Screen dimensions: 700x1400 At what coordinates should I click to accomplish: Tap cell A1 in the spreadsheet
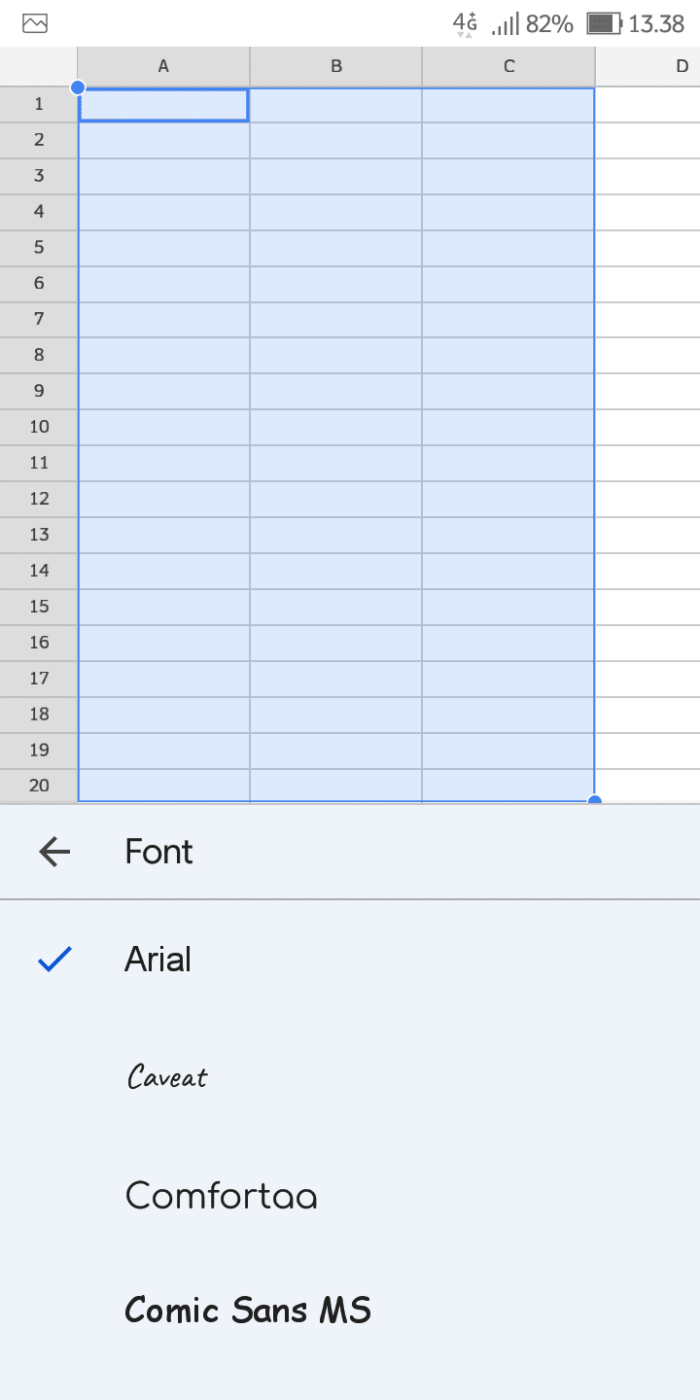pos(162,103)
